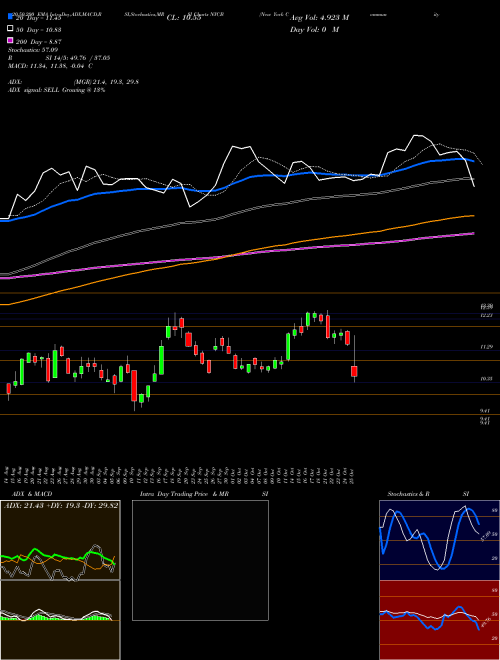Click the 'RSI 14/3: 49.76 / 37.05' readout
This screenshot has width=500, height=660.
[x=59, y=58]
